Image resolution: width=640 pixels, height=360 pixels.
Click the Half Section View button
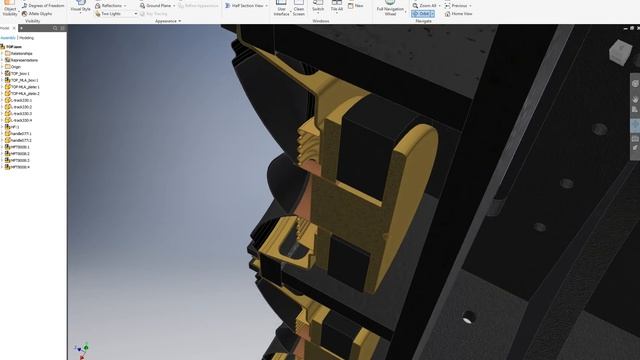click(244, 6)
